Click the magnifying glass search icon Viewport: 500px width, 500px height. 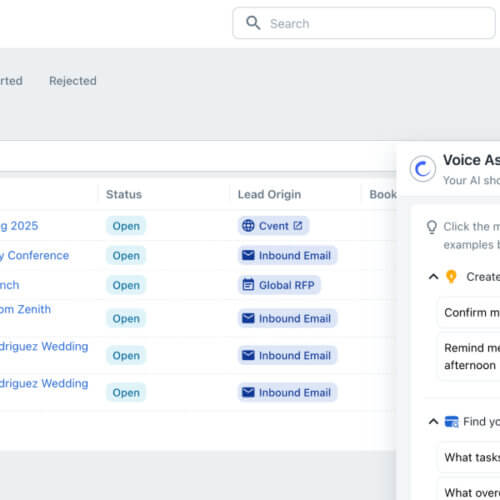click(x=253, y=23)
